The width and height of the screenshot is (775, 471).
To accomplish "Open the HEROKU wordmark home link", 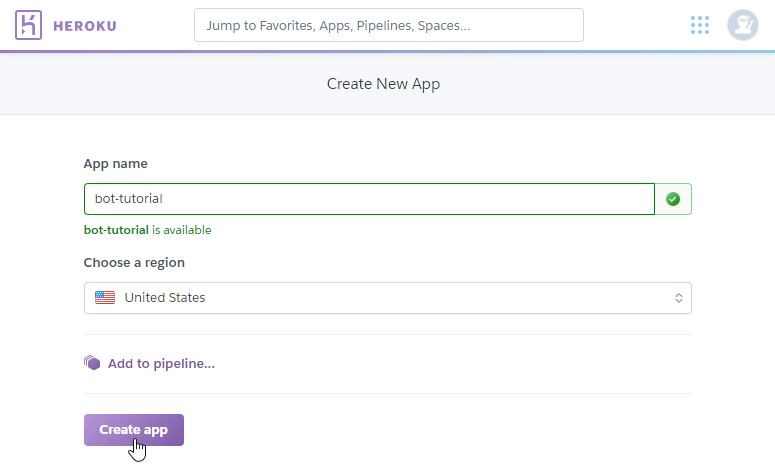I will coord(85,26).
